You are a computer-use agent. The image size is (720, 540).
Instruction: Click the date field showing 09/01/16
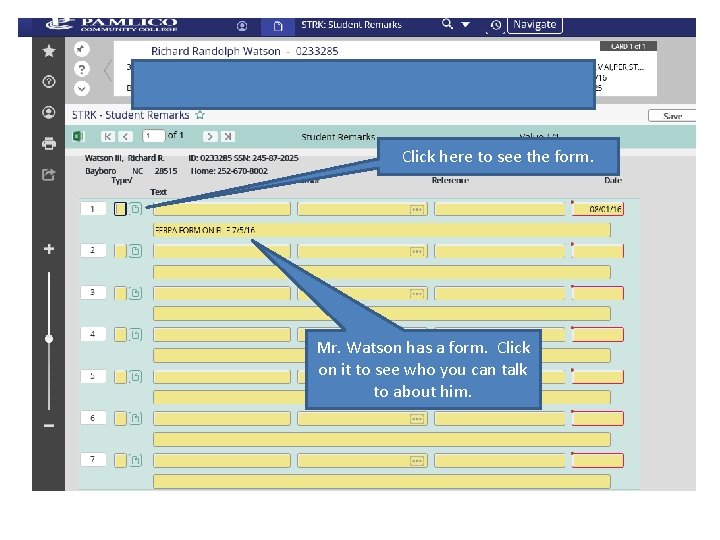[x=597, y=209]
